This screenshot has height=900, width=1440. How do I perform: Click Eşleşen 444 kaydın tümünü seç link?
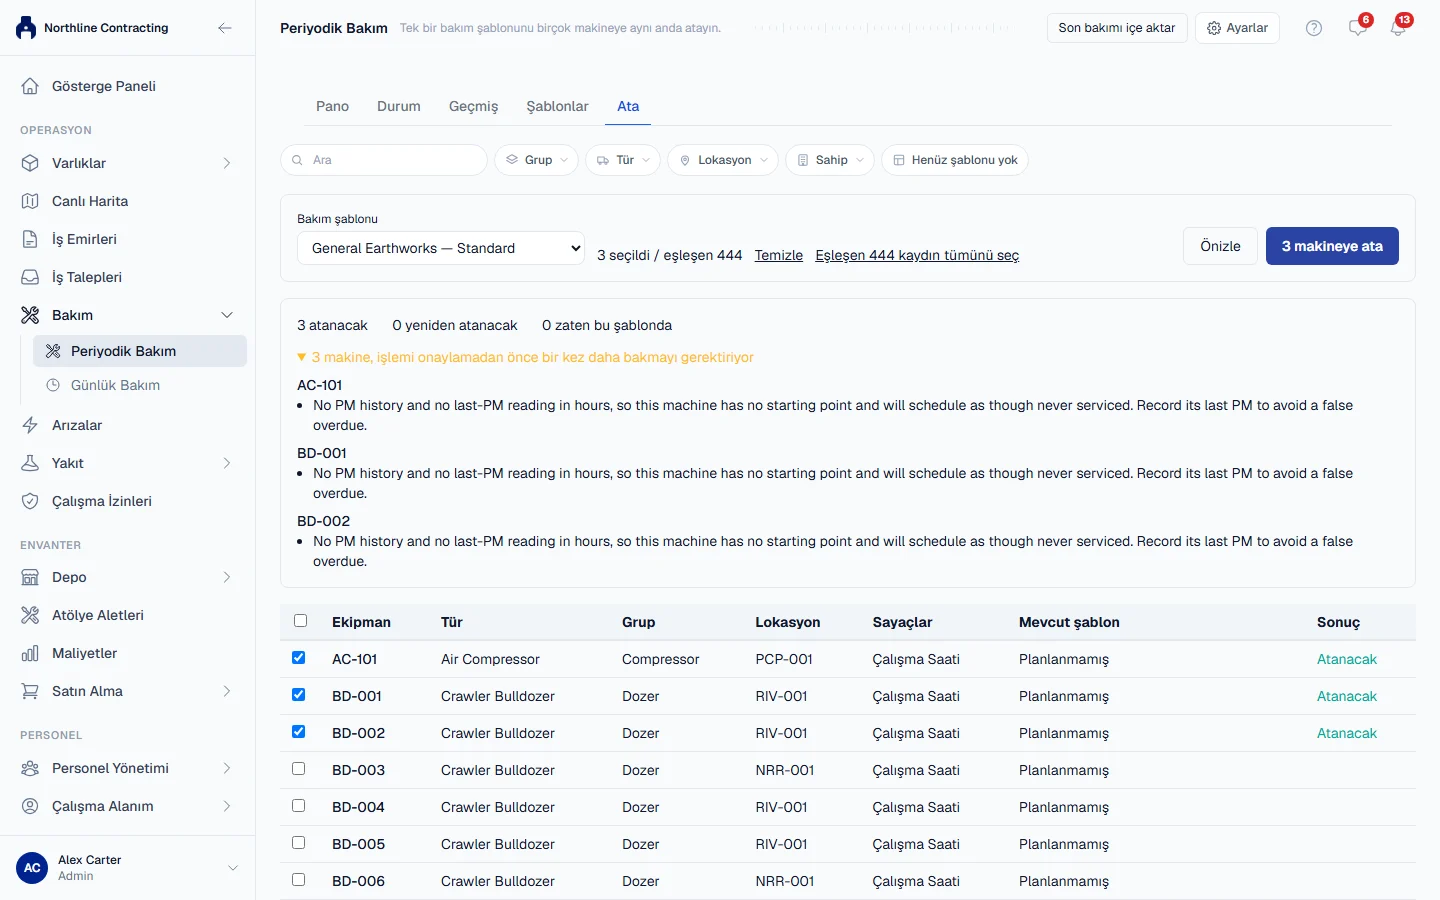point(917,255)
